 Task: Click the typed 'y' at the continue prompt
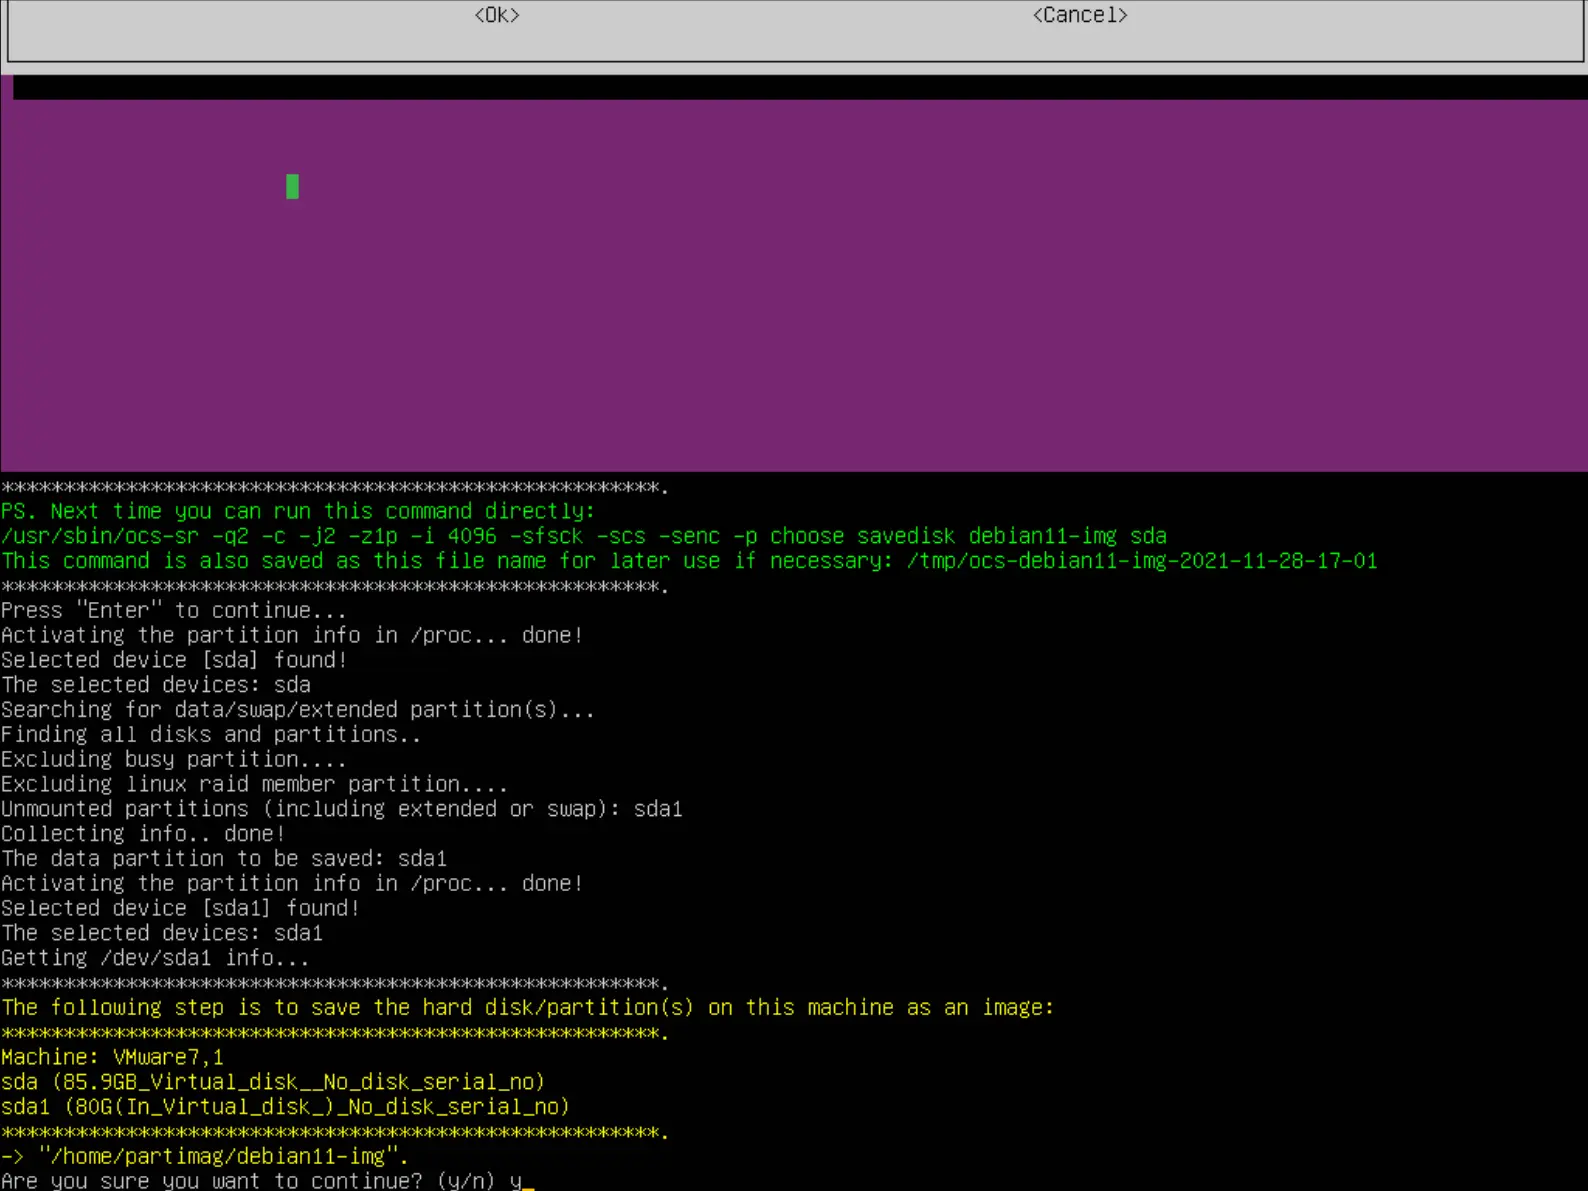point(516,1181)
